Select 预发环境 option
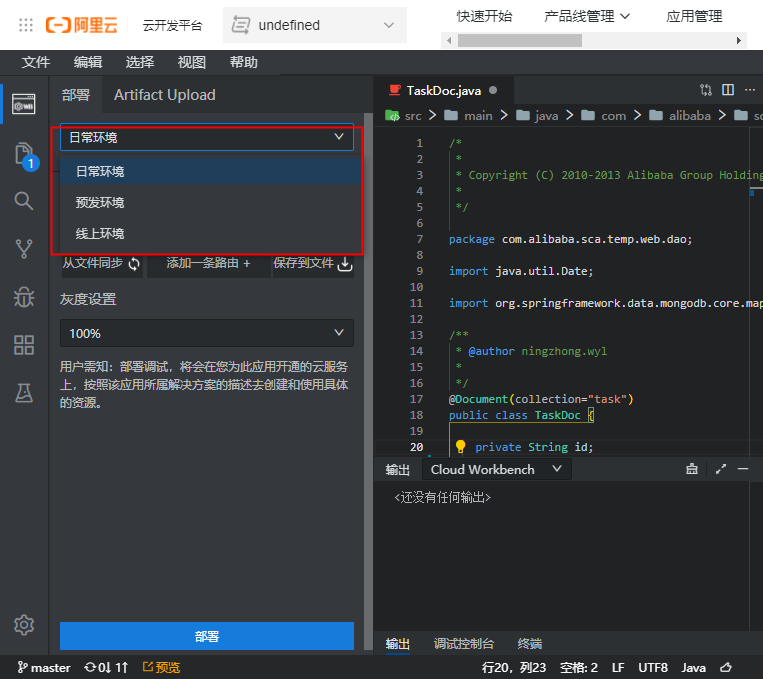763x679 pixels. (210, 202)
